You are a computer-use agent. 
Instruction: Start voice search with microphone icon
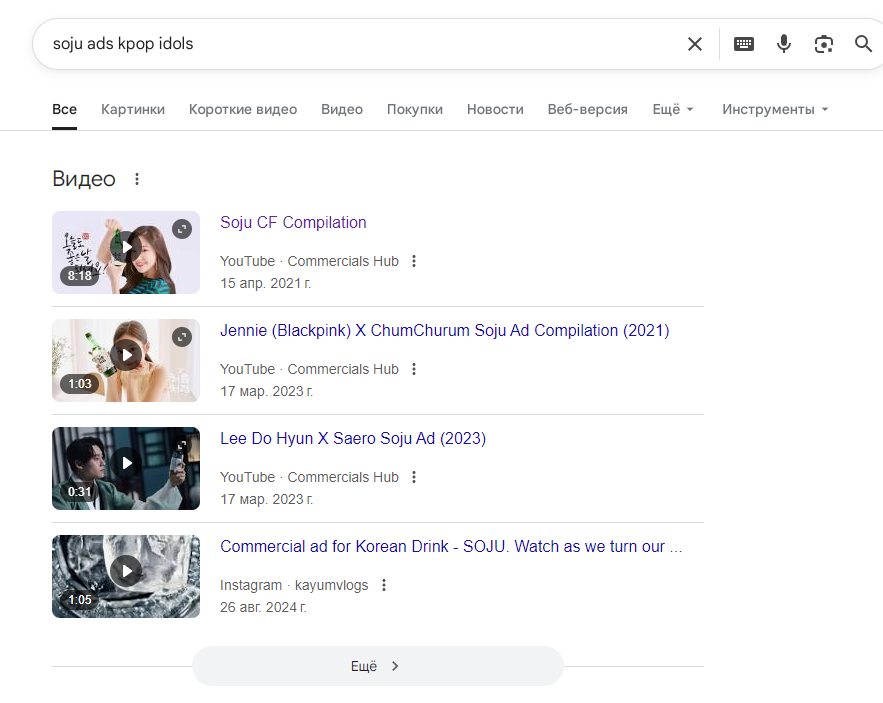[784, 44]
